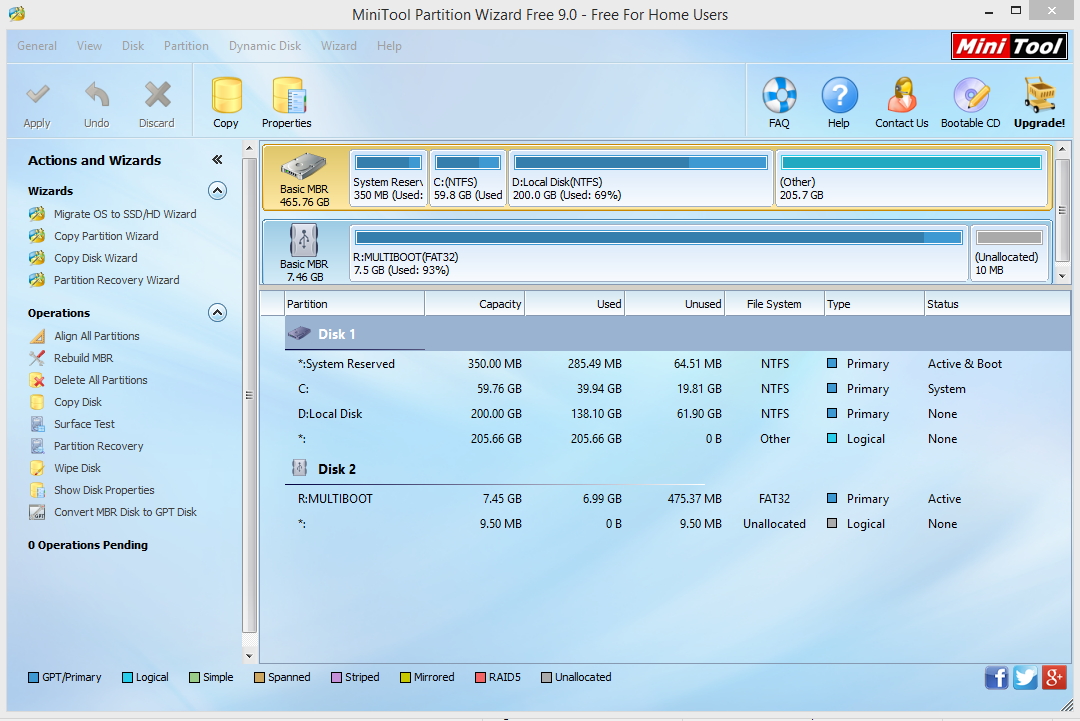Select the D:Local Disk table row
This screenshot has width=1080, height=721.
678,414
